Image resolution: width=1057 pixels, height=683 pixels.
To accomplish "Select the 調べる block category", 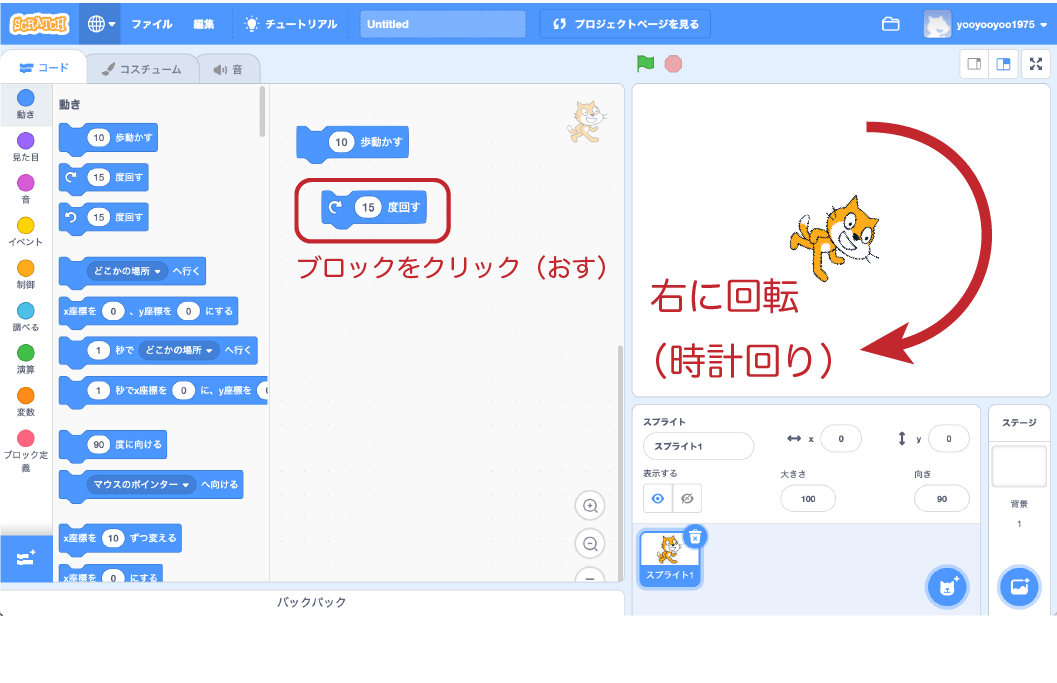I will [x=26, y=317].
